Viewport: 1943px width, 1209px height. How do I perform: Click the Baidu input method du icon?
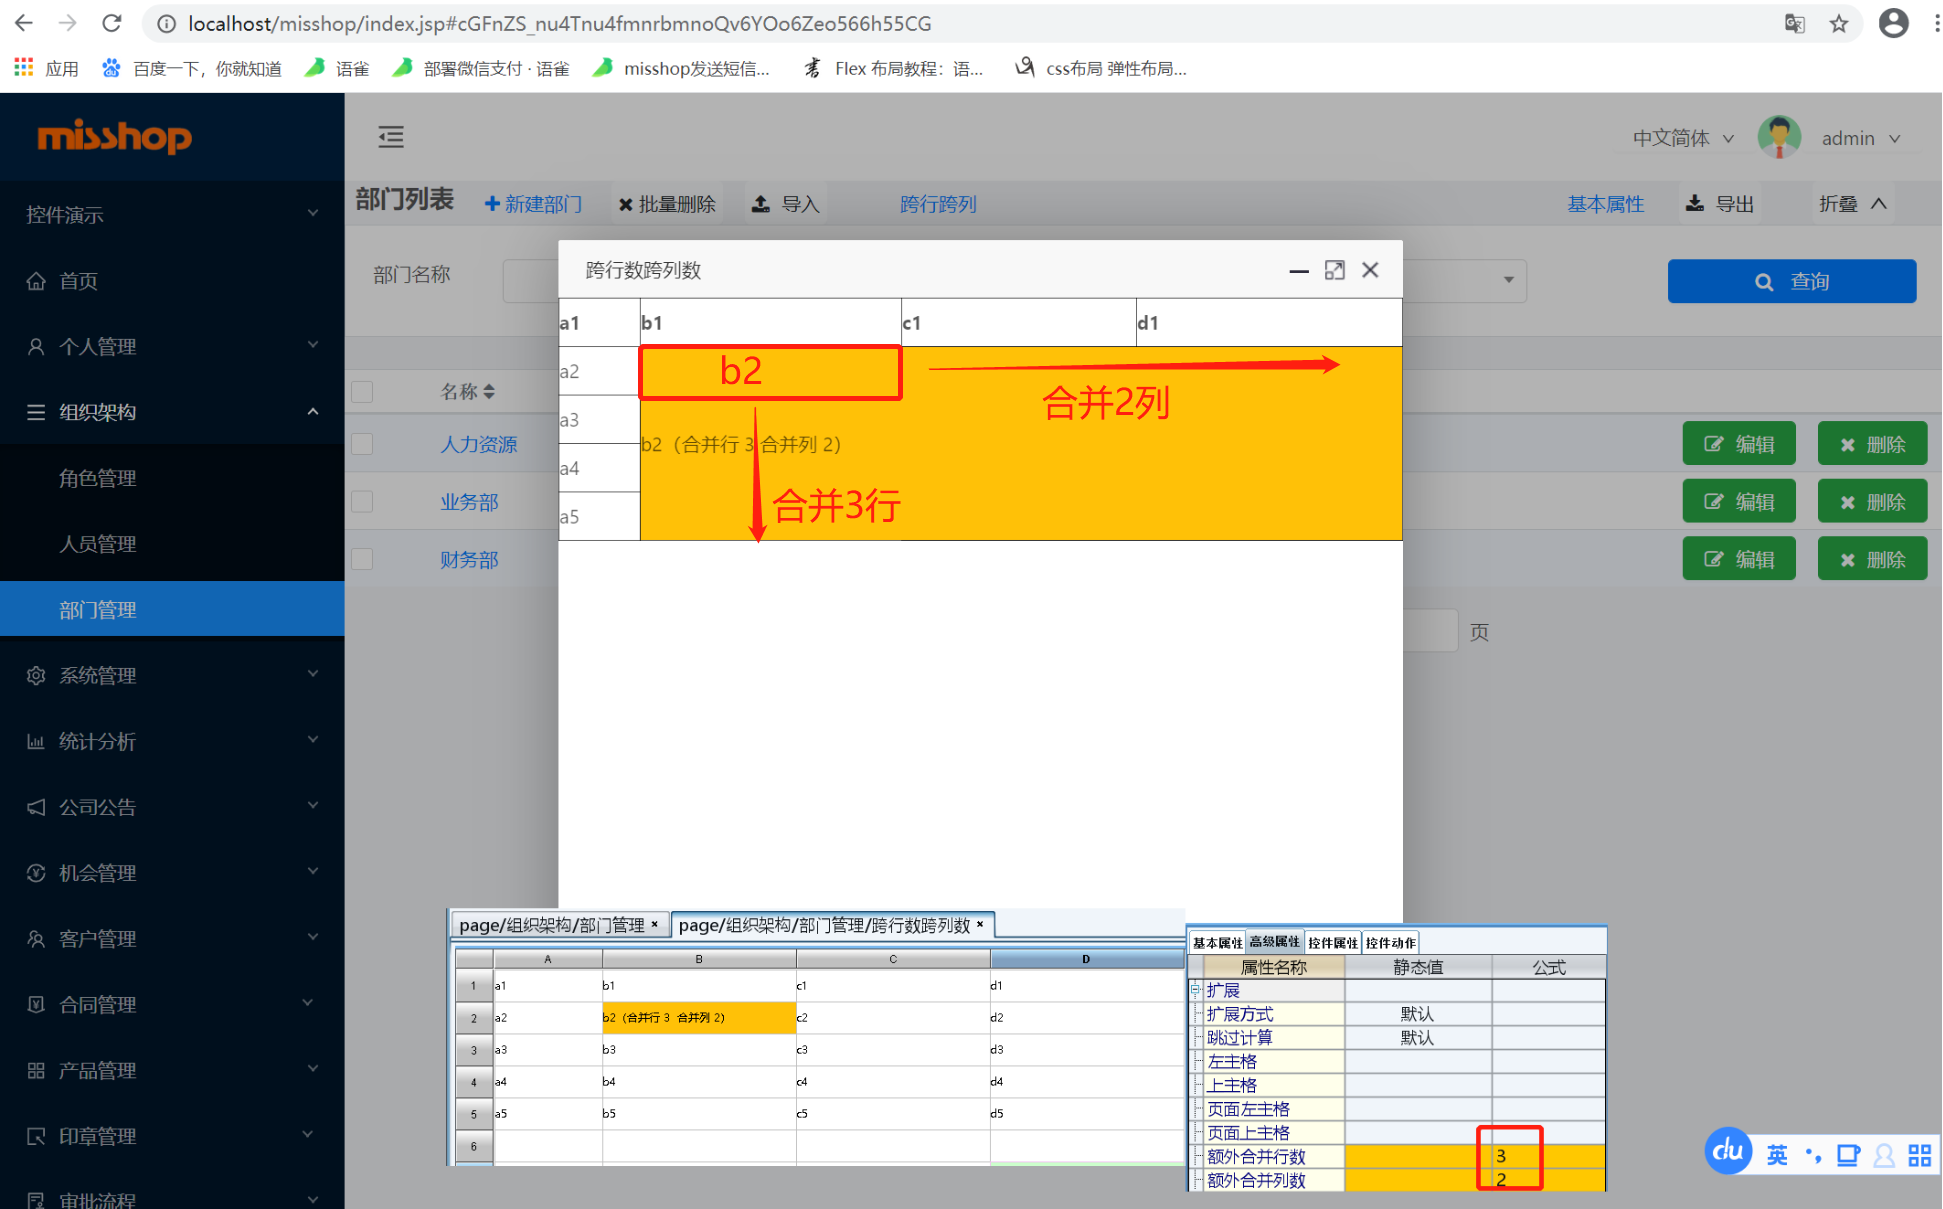point(1727,1152)
